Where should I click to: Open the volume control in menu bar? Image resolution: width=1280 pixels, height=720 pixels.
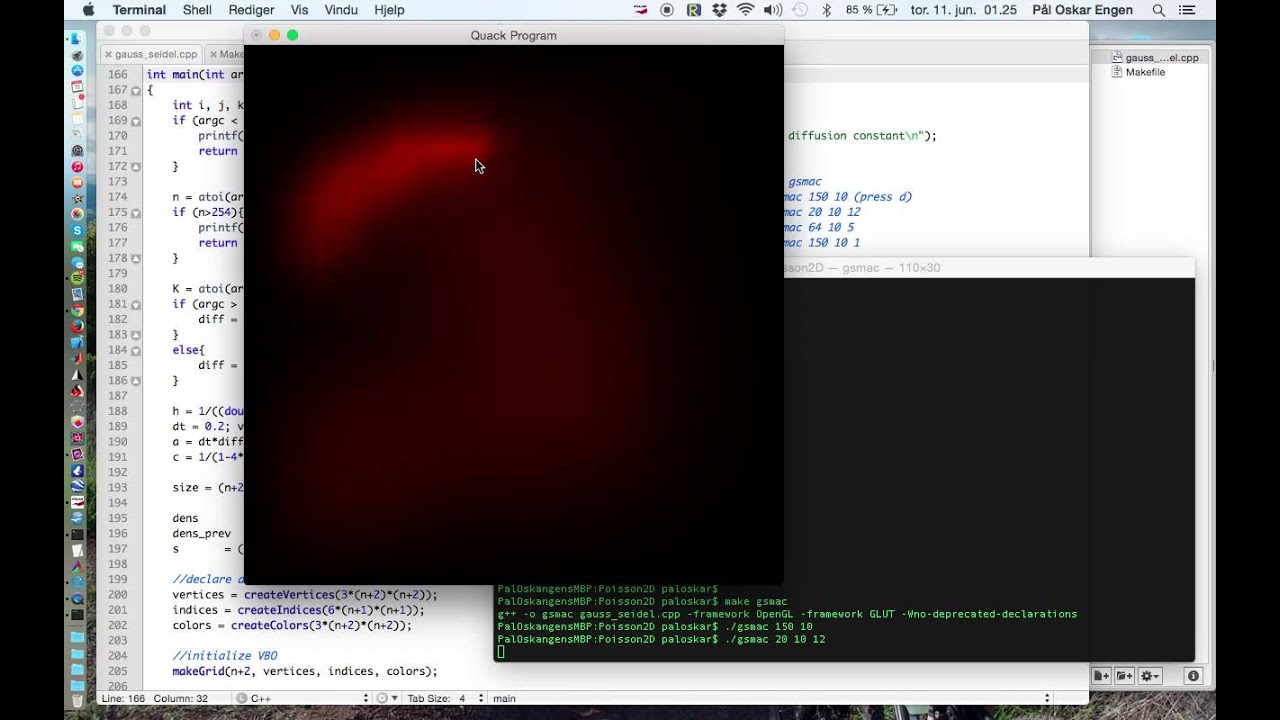click(772, 10)
